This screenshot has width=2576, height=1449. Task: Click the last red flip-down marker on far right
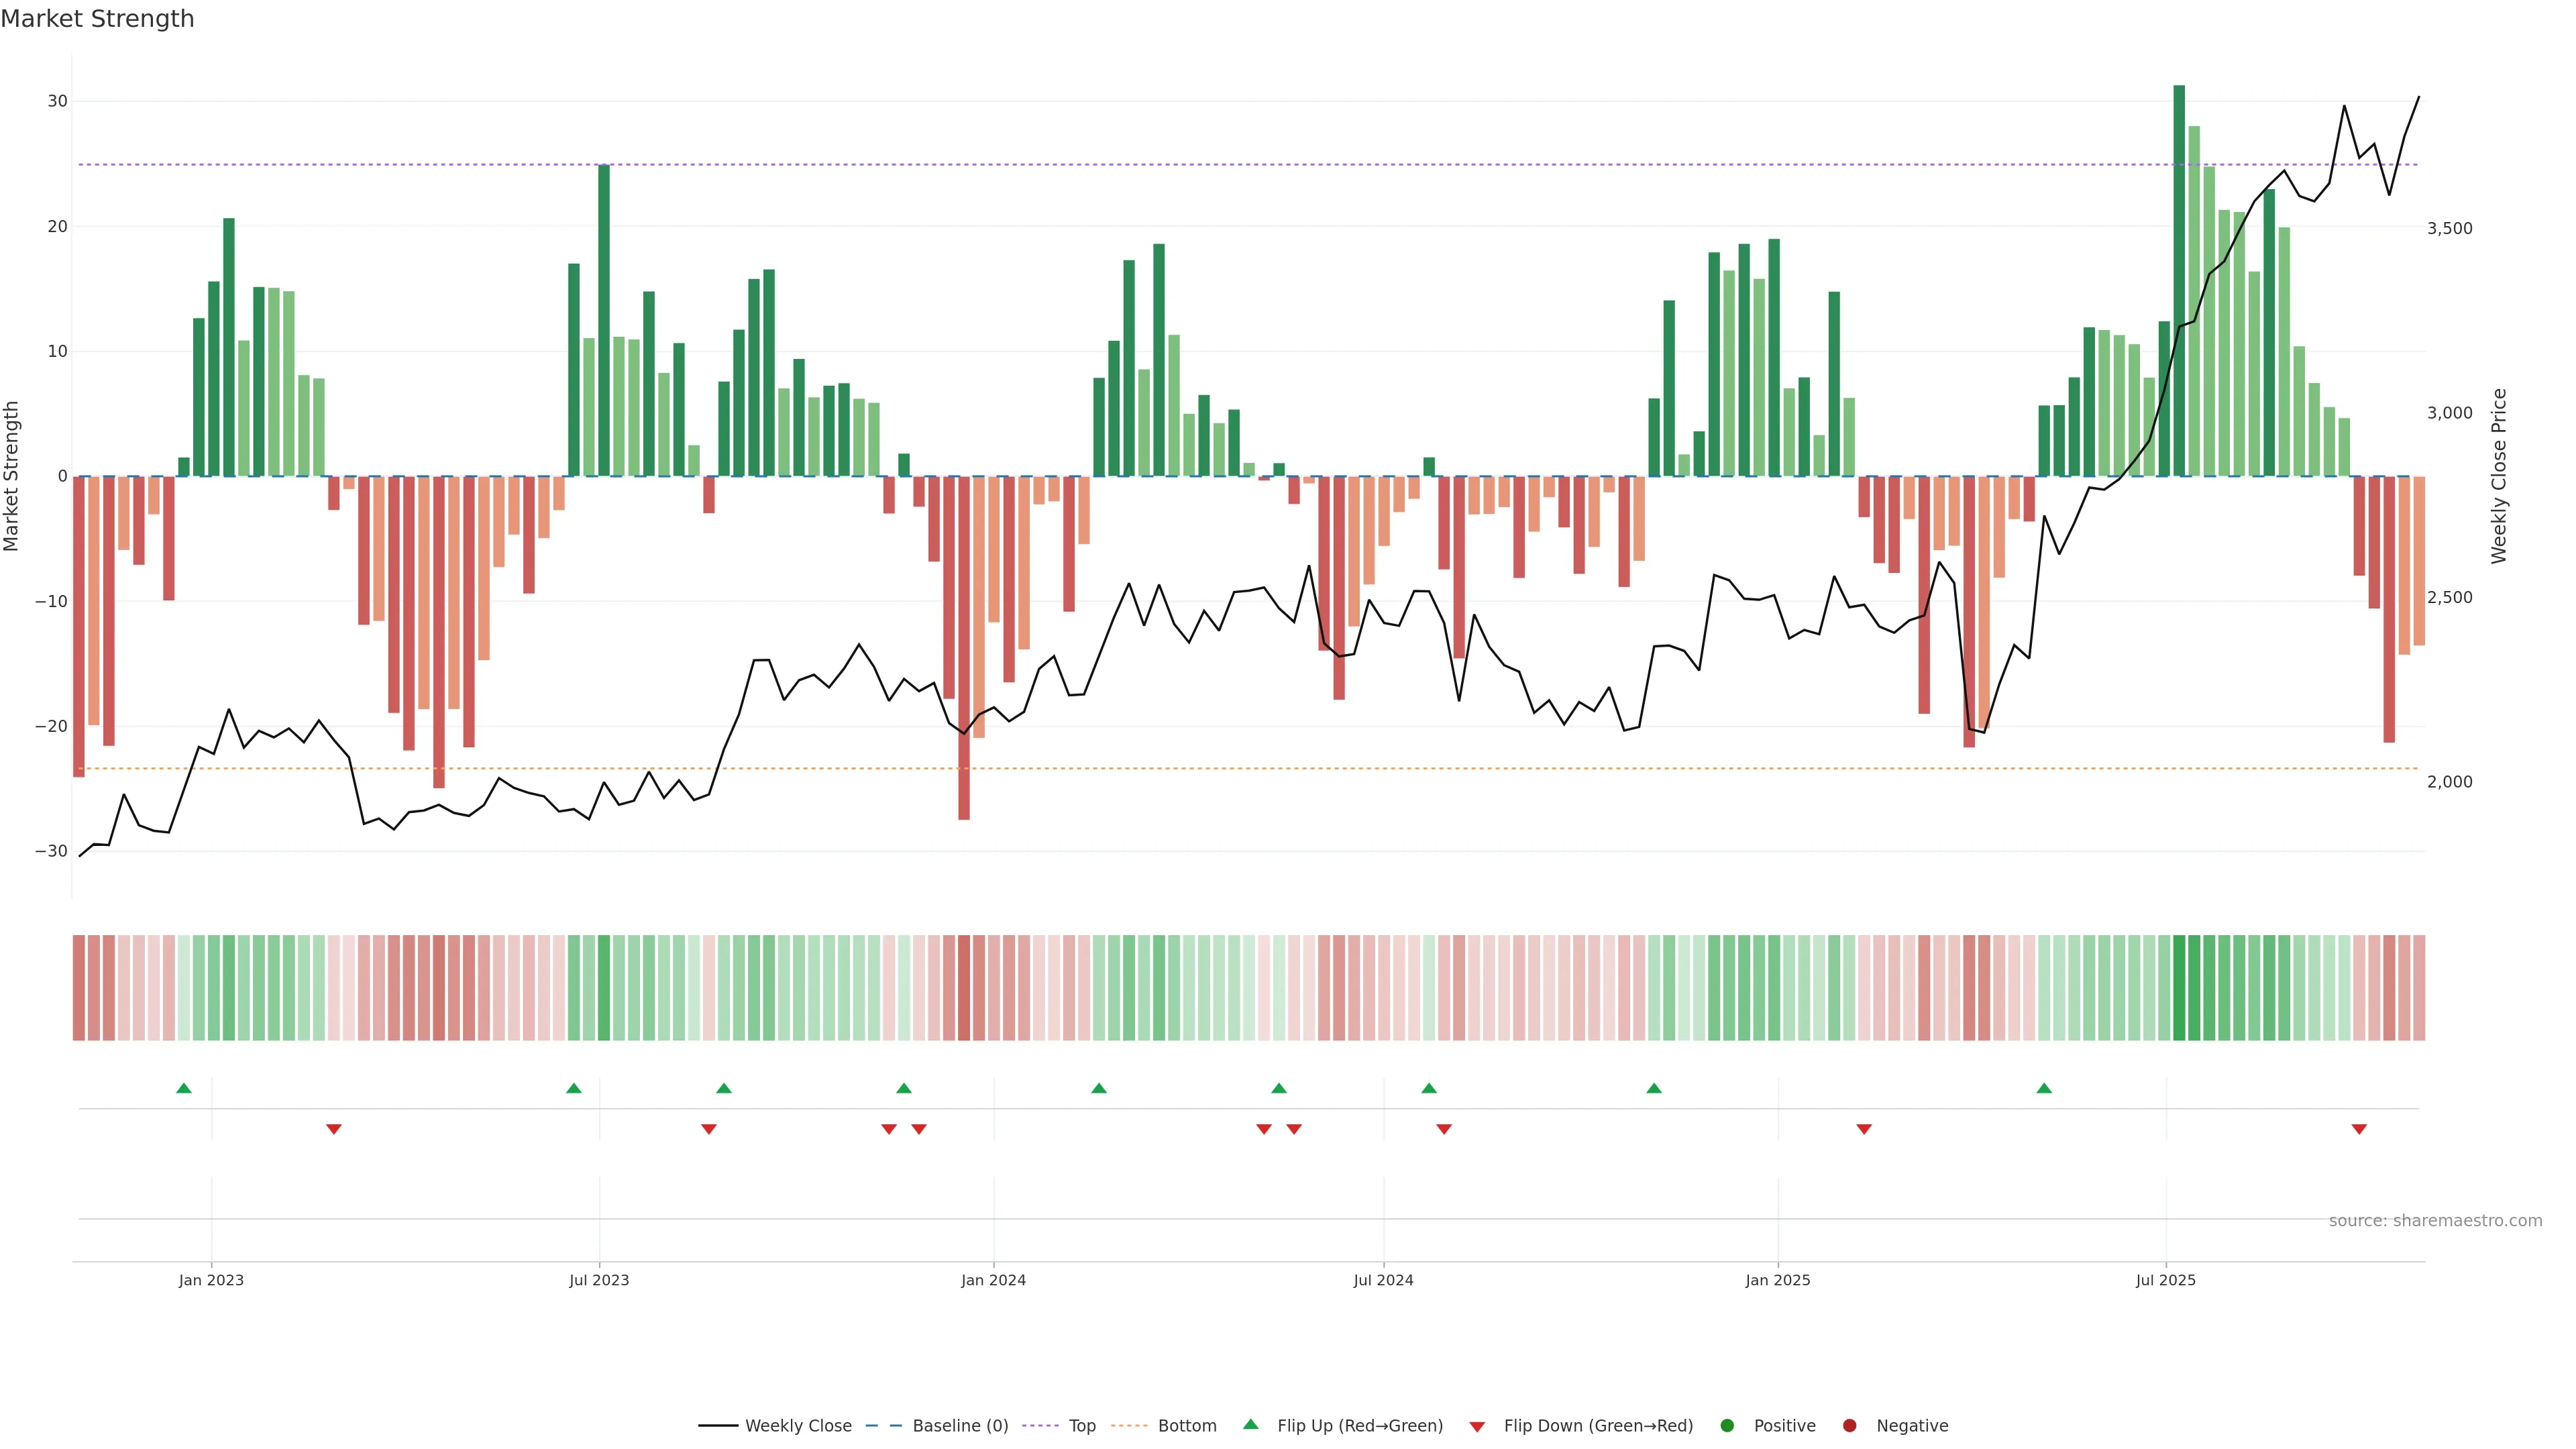coord(2359,1129)
